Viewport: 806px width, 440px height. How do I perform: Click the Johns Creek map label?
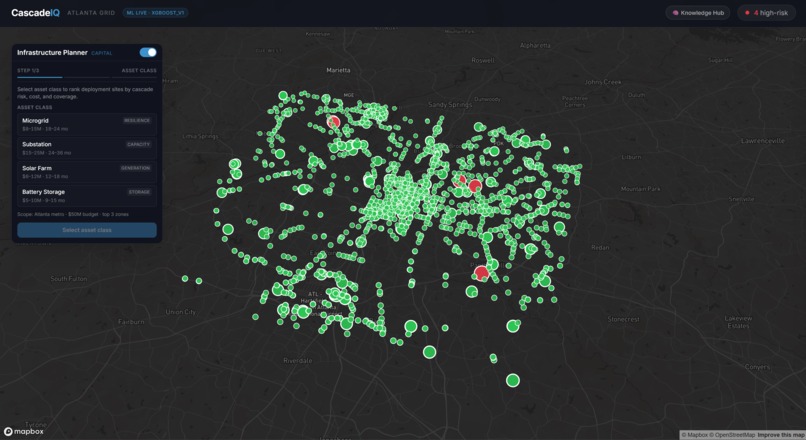coord(603,82)
